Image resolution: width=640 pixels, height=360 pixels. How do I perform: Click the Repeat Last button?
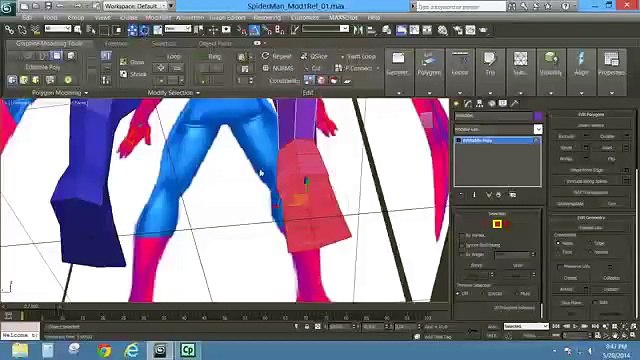click(x=591, y=228)
